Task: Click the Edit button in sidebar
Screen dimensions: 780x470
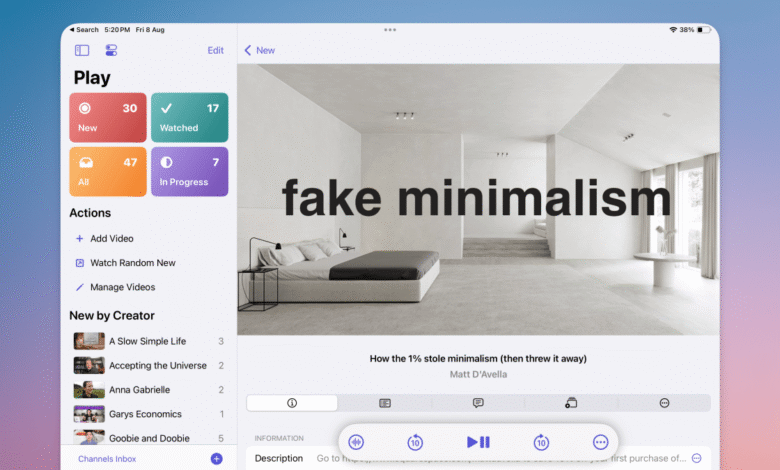Action: [x=215, y=50]
